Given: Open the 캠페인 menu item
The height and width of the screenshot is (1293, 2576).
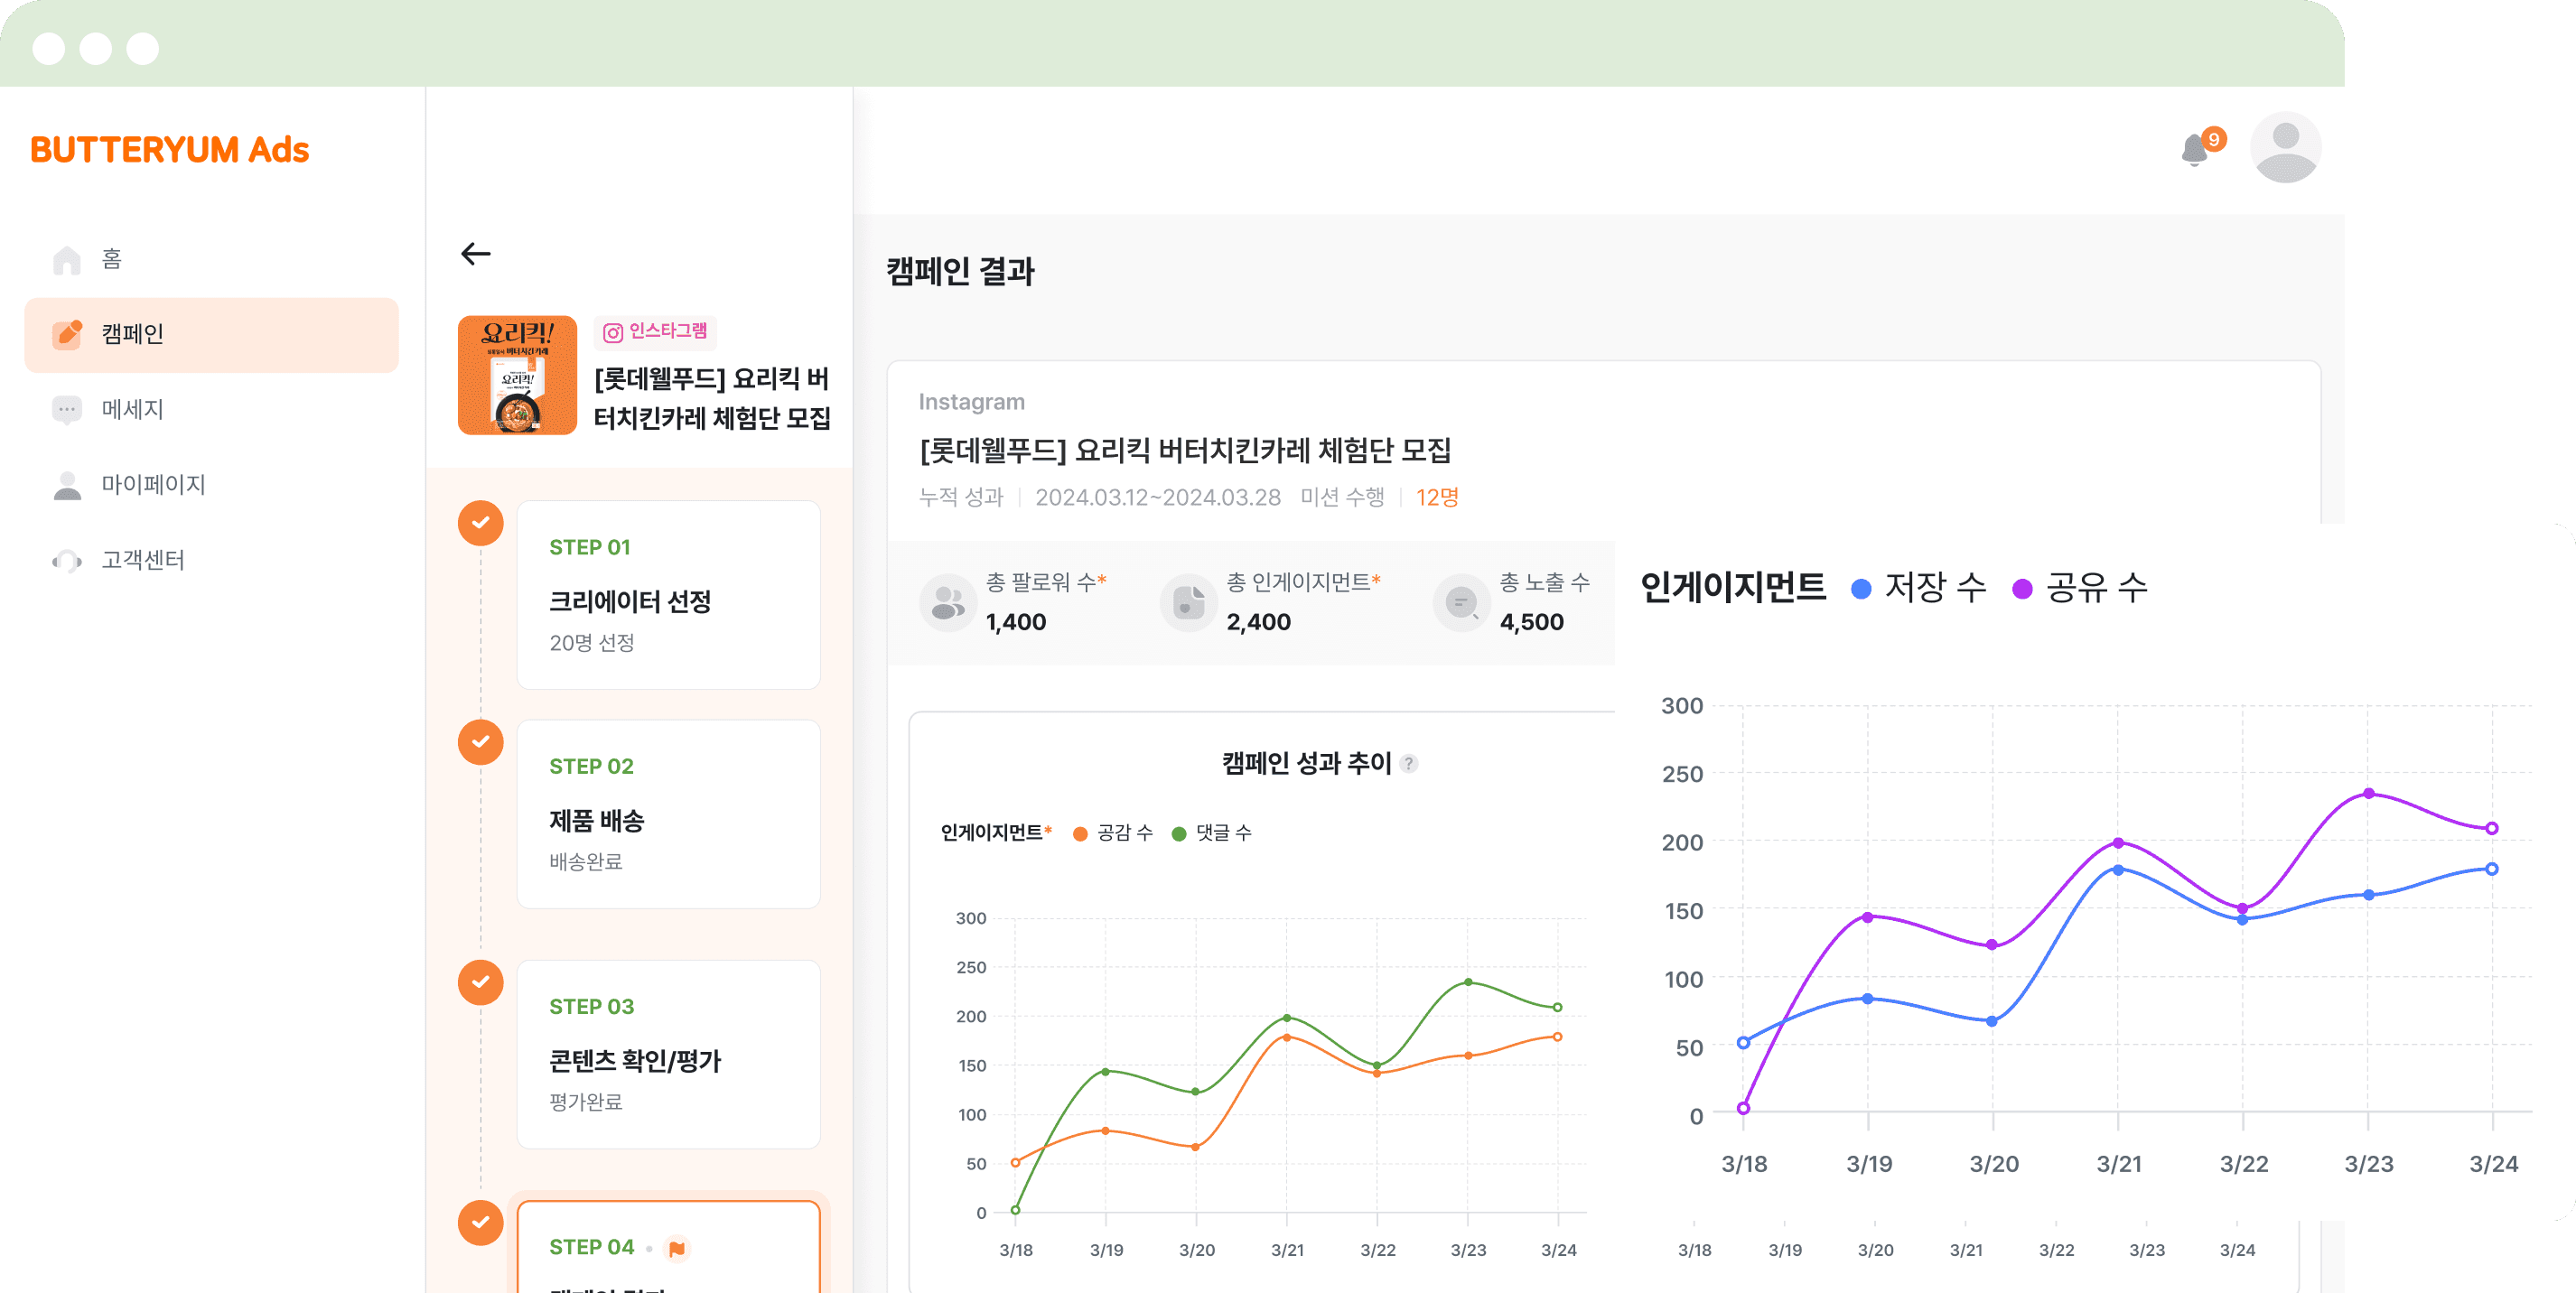Looking at the screenshot, I should pos(211,335).
